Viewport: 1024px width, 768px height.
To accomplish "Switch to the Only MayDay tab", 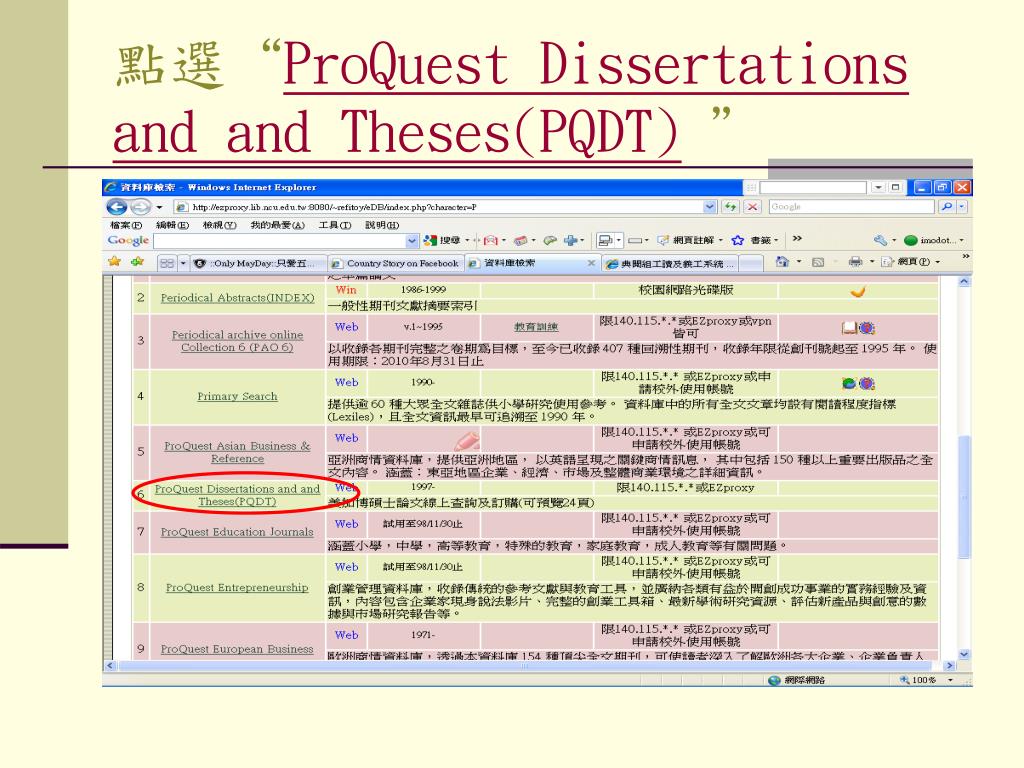I will [257, 263].
